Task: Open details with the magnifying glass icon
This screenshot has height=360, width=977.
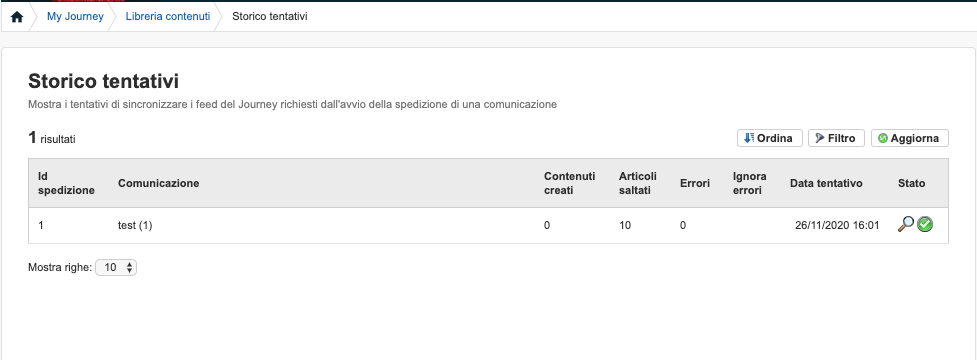Action: point(905,224)
